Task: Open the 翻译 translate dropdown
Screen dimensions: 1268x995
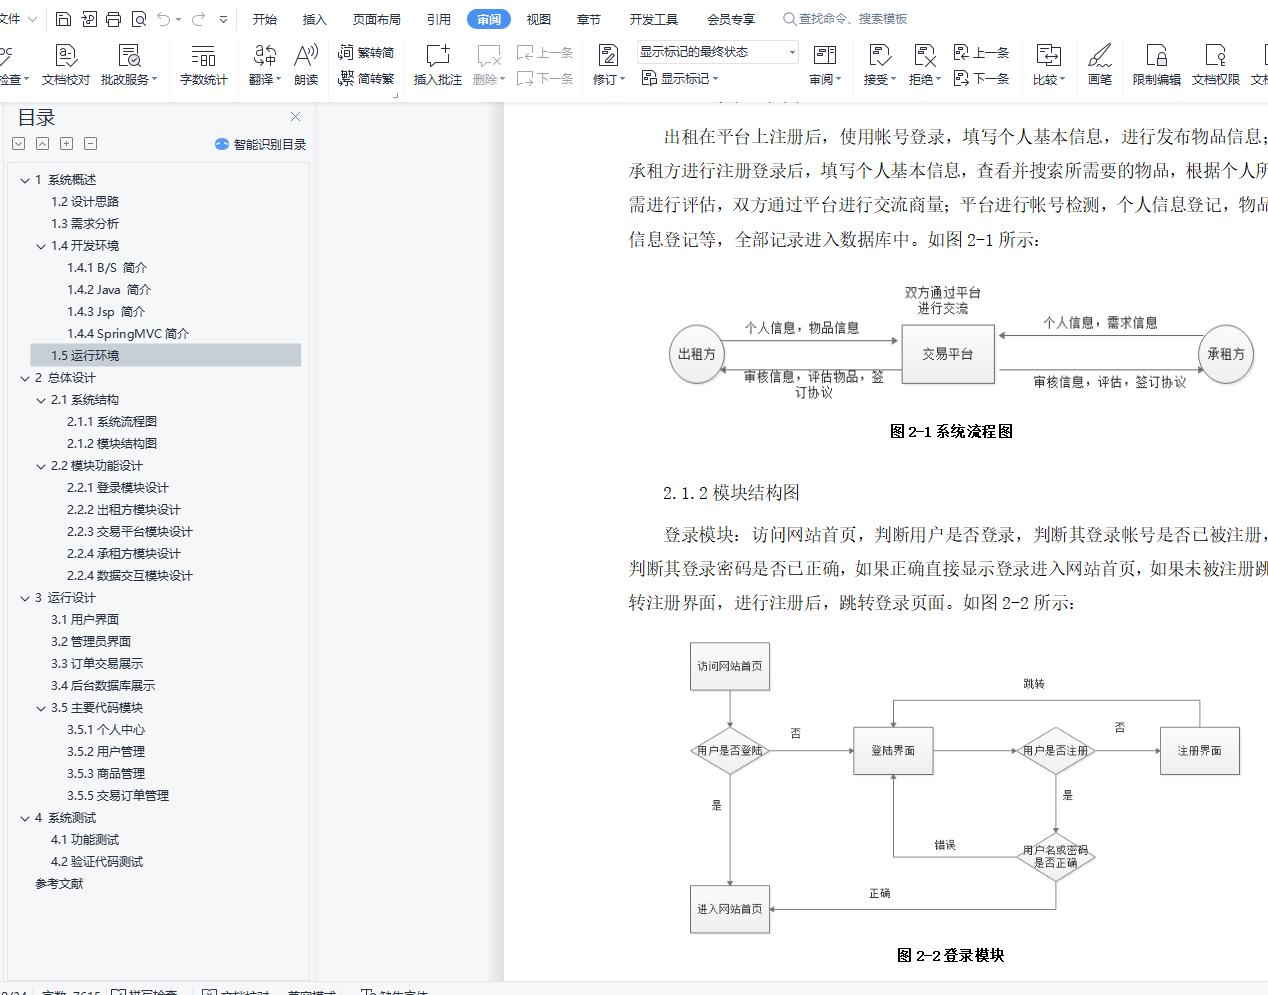Action: (x=264, y=79)
